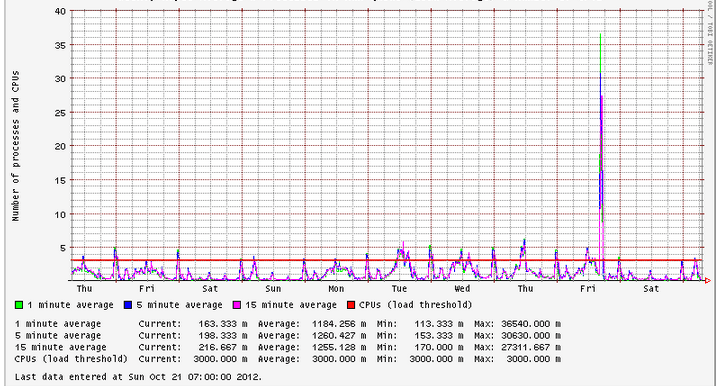
Task: Click '15 minute average' row label in statistics table
Action: (61, 347)
